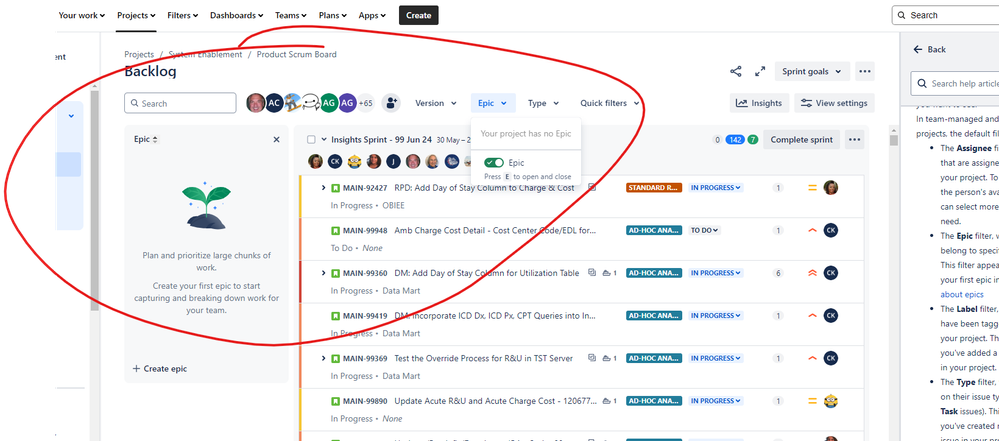
Task: Click the STANDARD R... label on MAIN-92427
Action: pyautogui.click(x=654, y=188)
